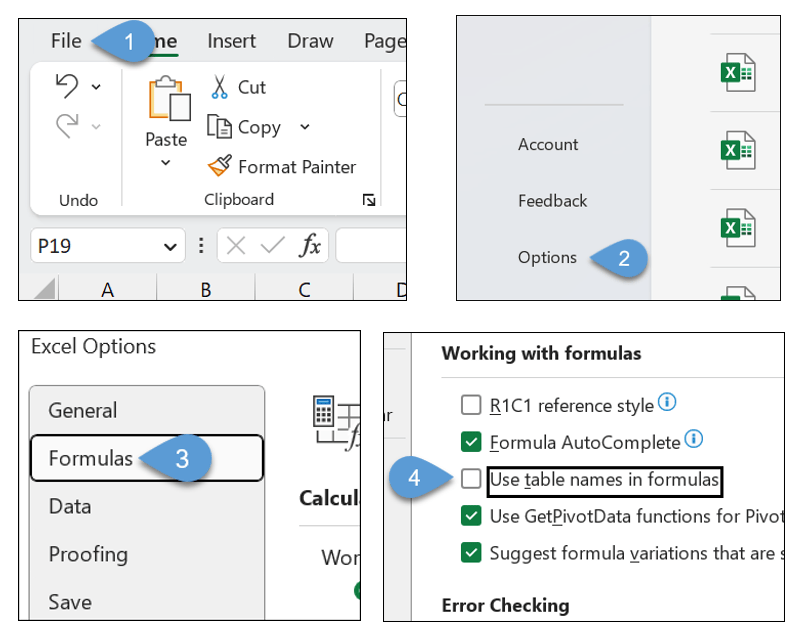Click the Undo arrow icon
Viewport: 799px width, 635px height.
tap(68, 87)
